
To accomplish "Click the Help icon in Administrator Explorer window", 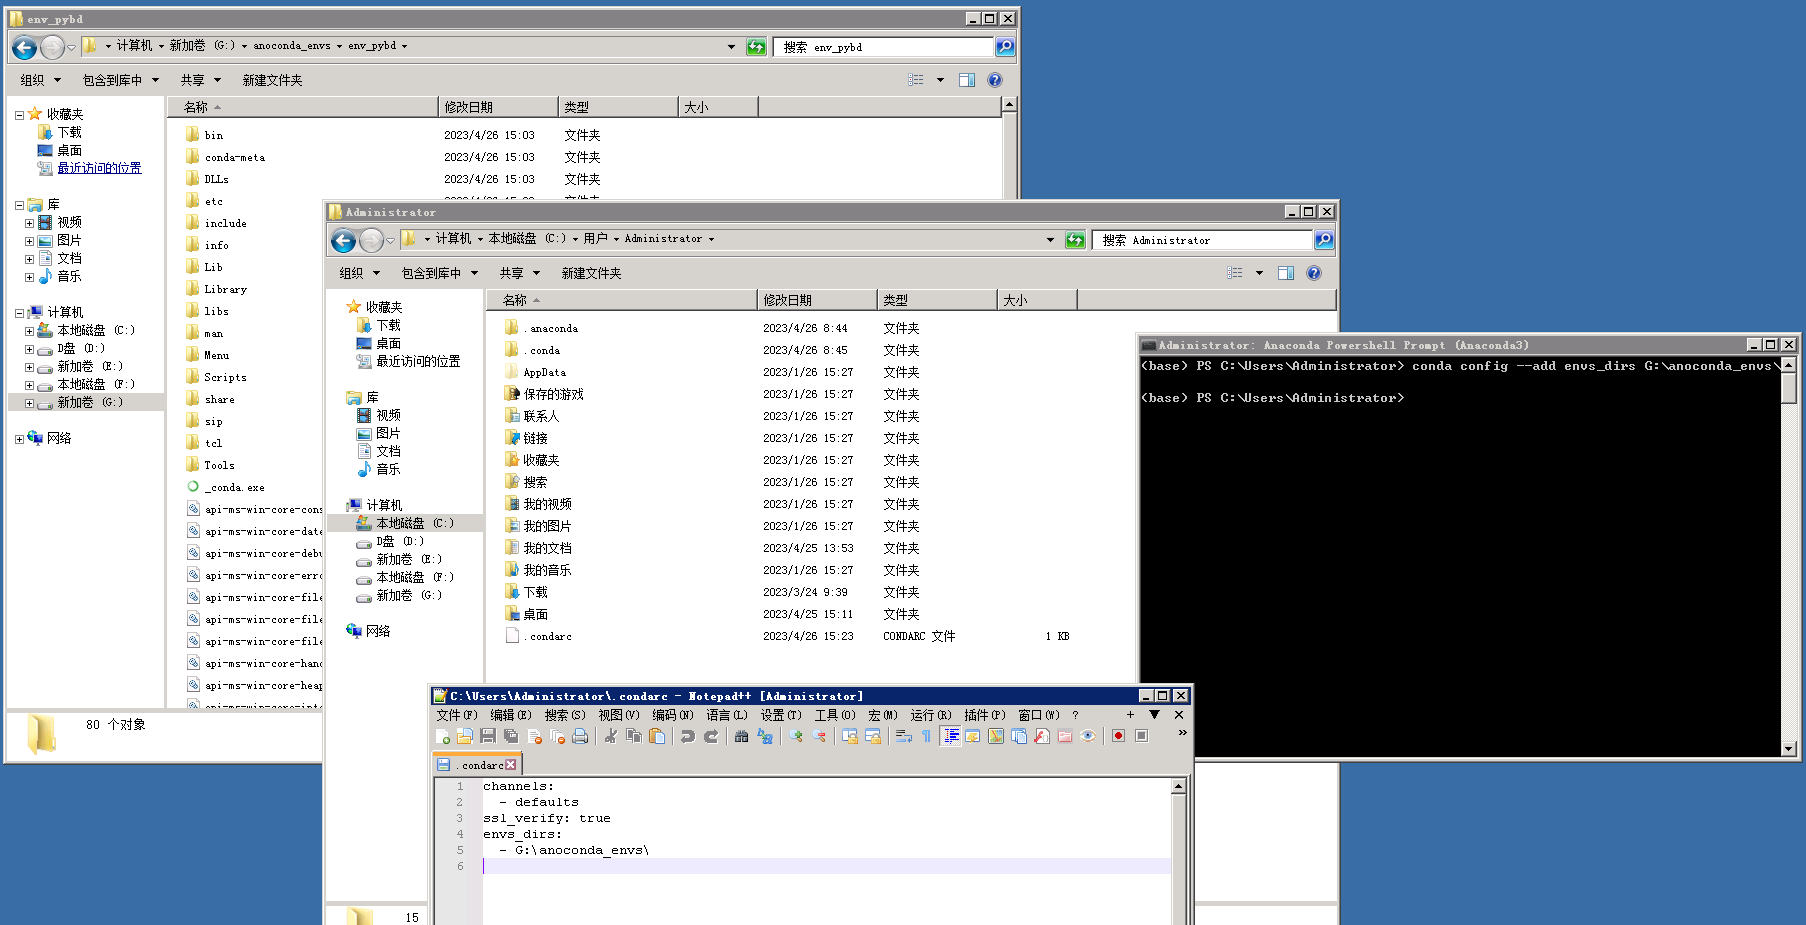I will [x=1314, y=273].
